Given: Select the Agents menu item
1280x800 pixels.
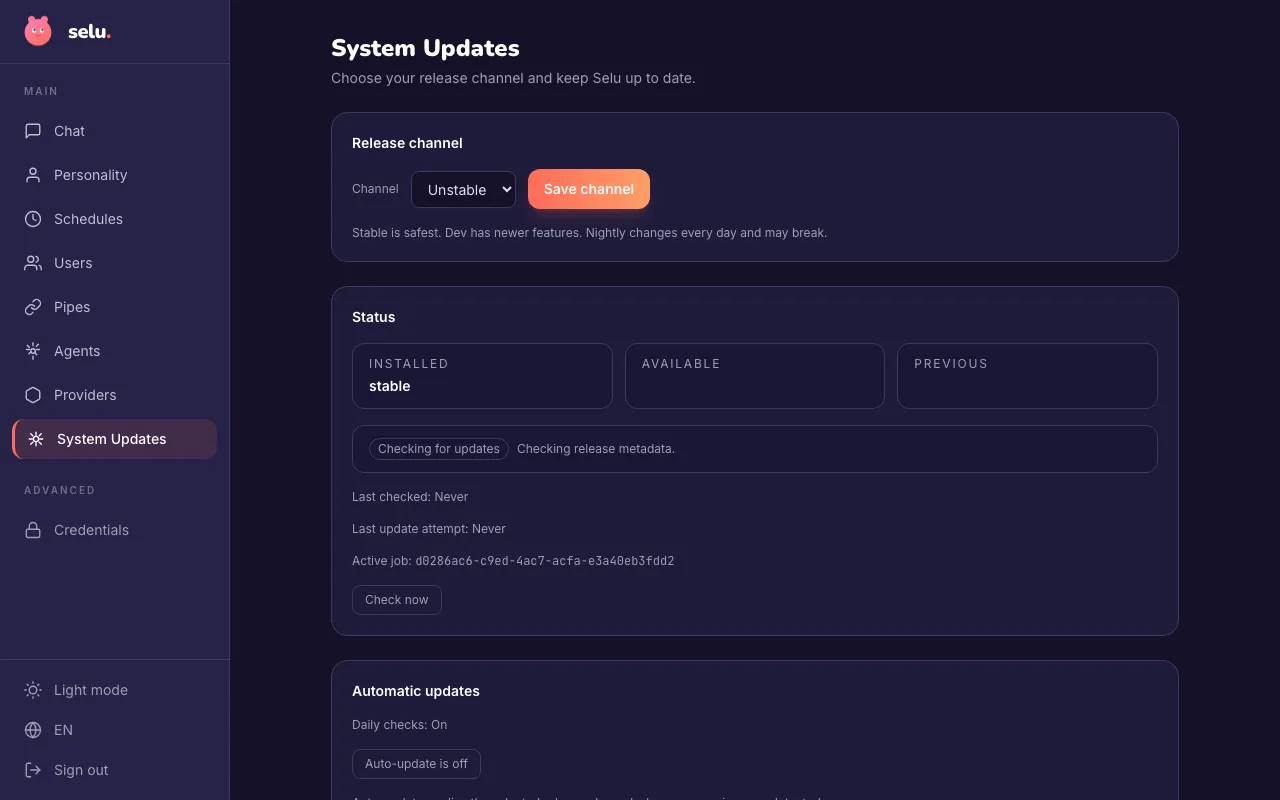Looking at the screenshot, I should tap(114, 351).
